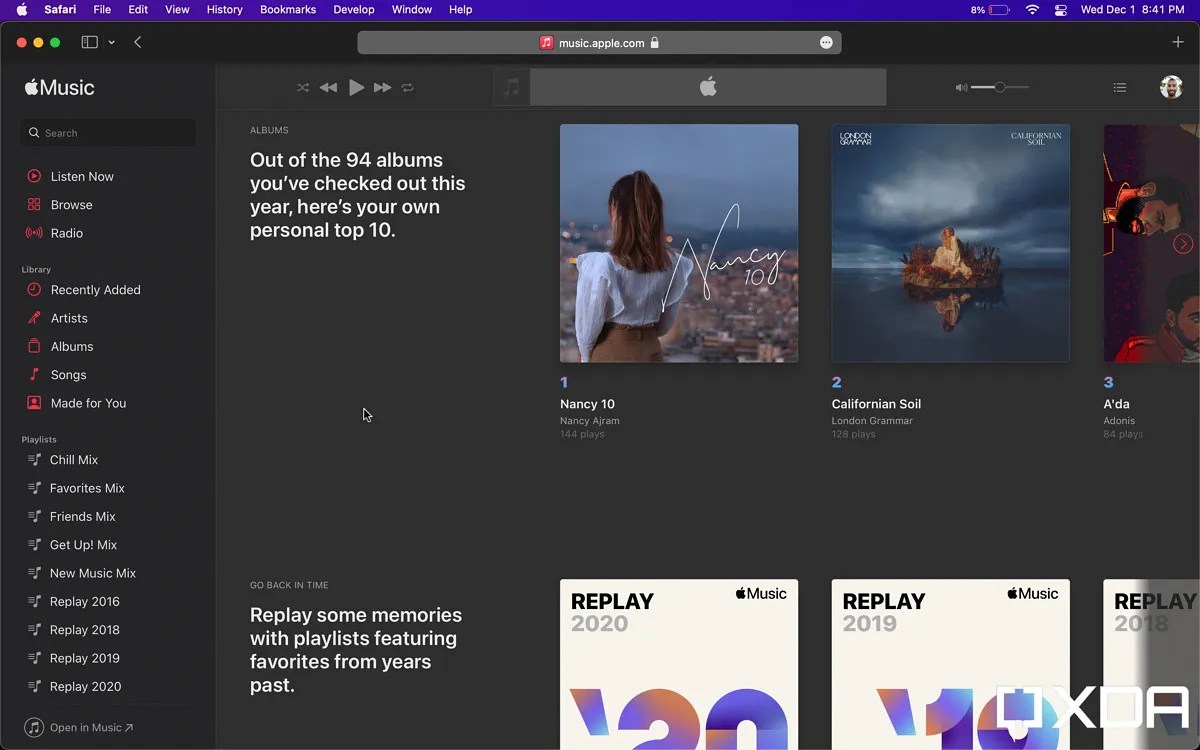Open the tab options ellipsis in address bar

[827, 42]
